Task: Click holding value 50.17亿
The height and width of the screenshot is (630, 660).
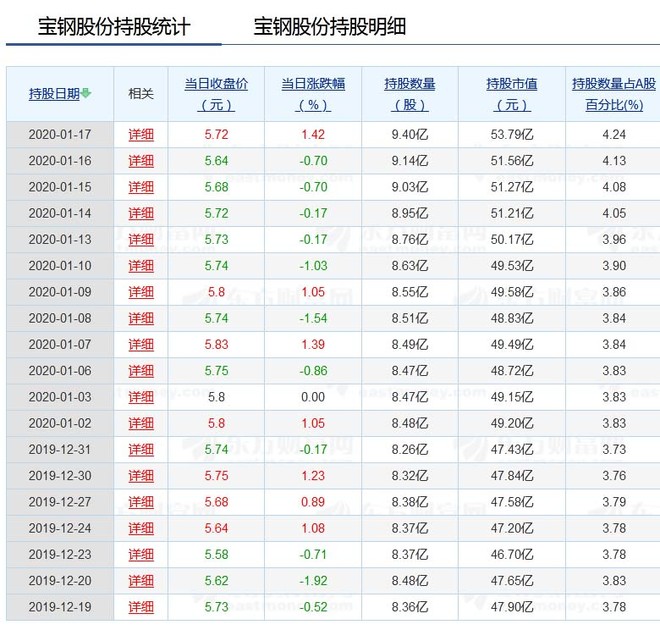Action: pyautogui.click(x=512, y=239)
